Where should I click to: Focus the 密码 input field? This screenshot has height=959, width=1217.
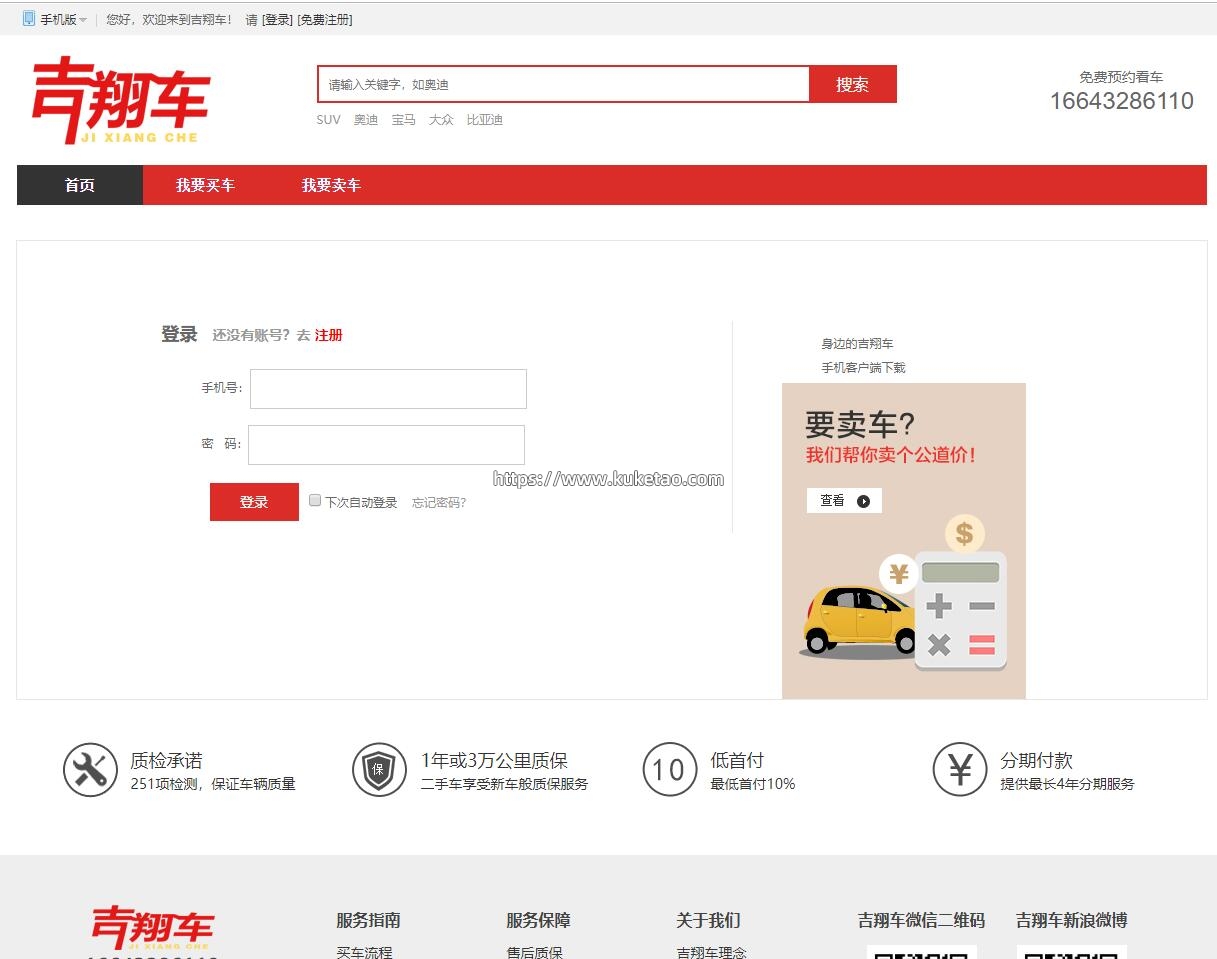pos(386,445)
